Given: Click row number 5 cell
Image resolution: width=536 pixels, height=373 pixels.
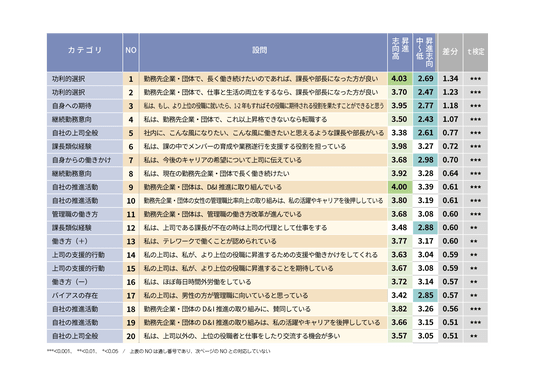Looking at the screenshot, I should click(131, 133).
